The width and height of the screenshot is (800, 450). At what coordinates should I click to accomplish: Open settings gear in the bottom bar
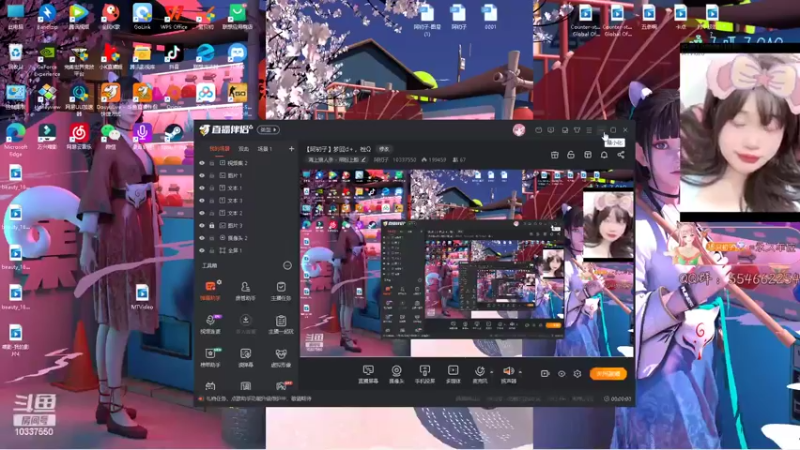577,373
